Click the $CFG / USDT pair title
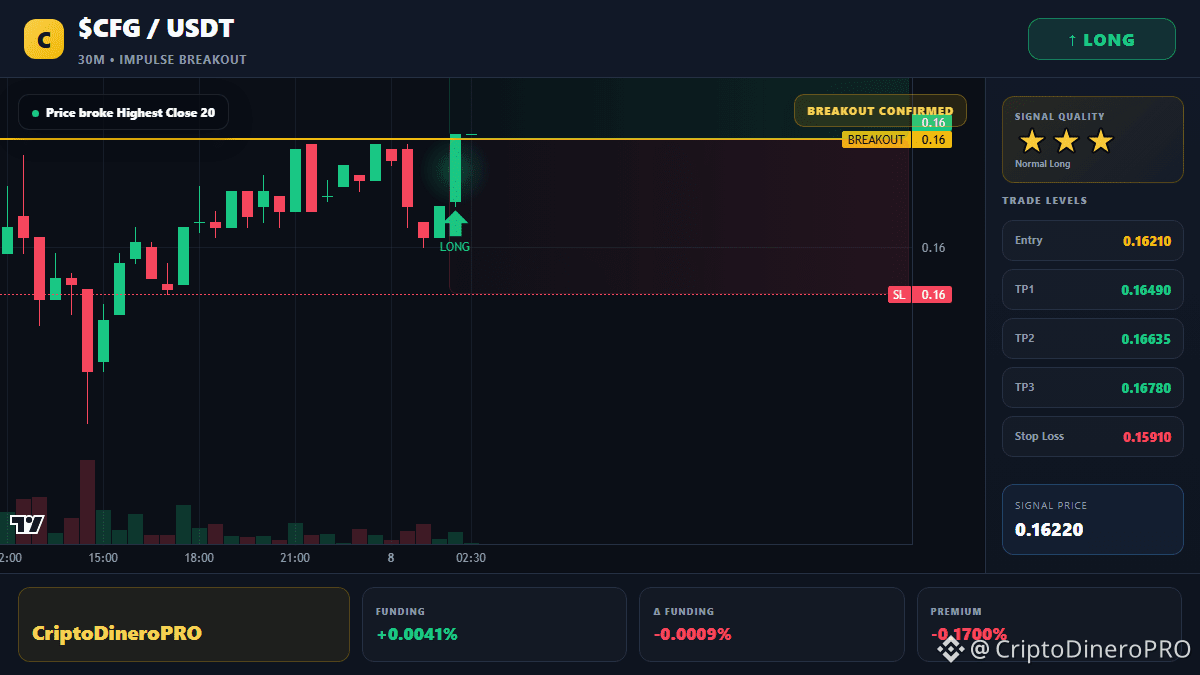 point(156,30)
